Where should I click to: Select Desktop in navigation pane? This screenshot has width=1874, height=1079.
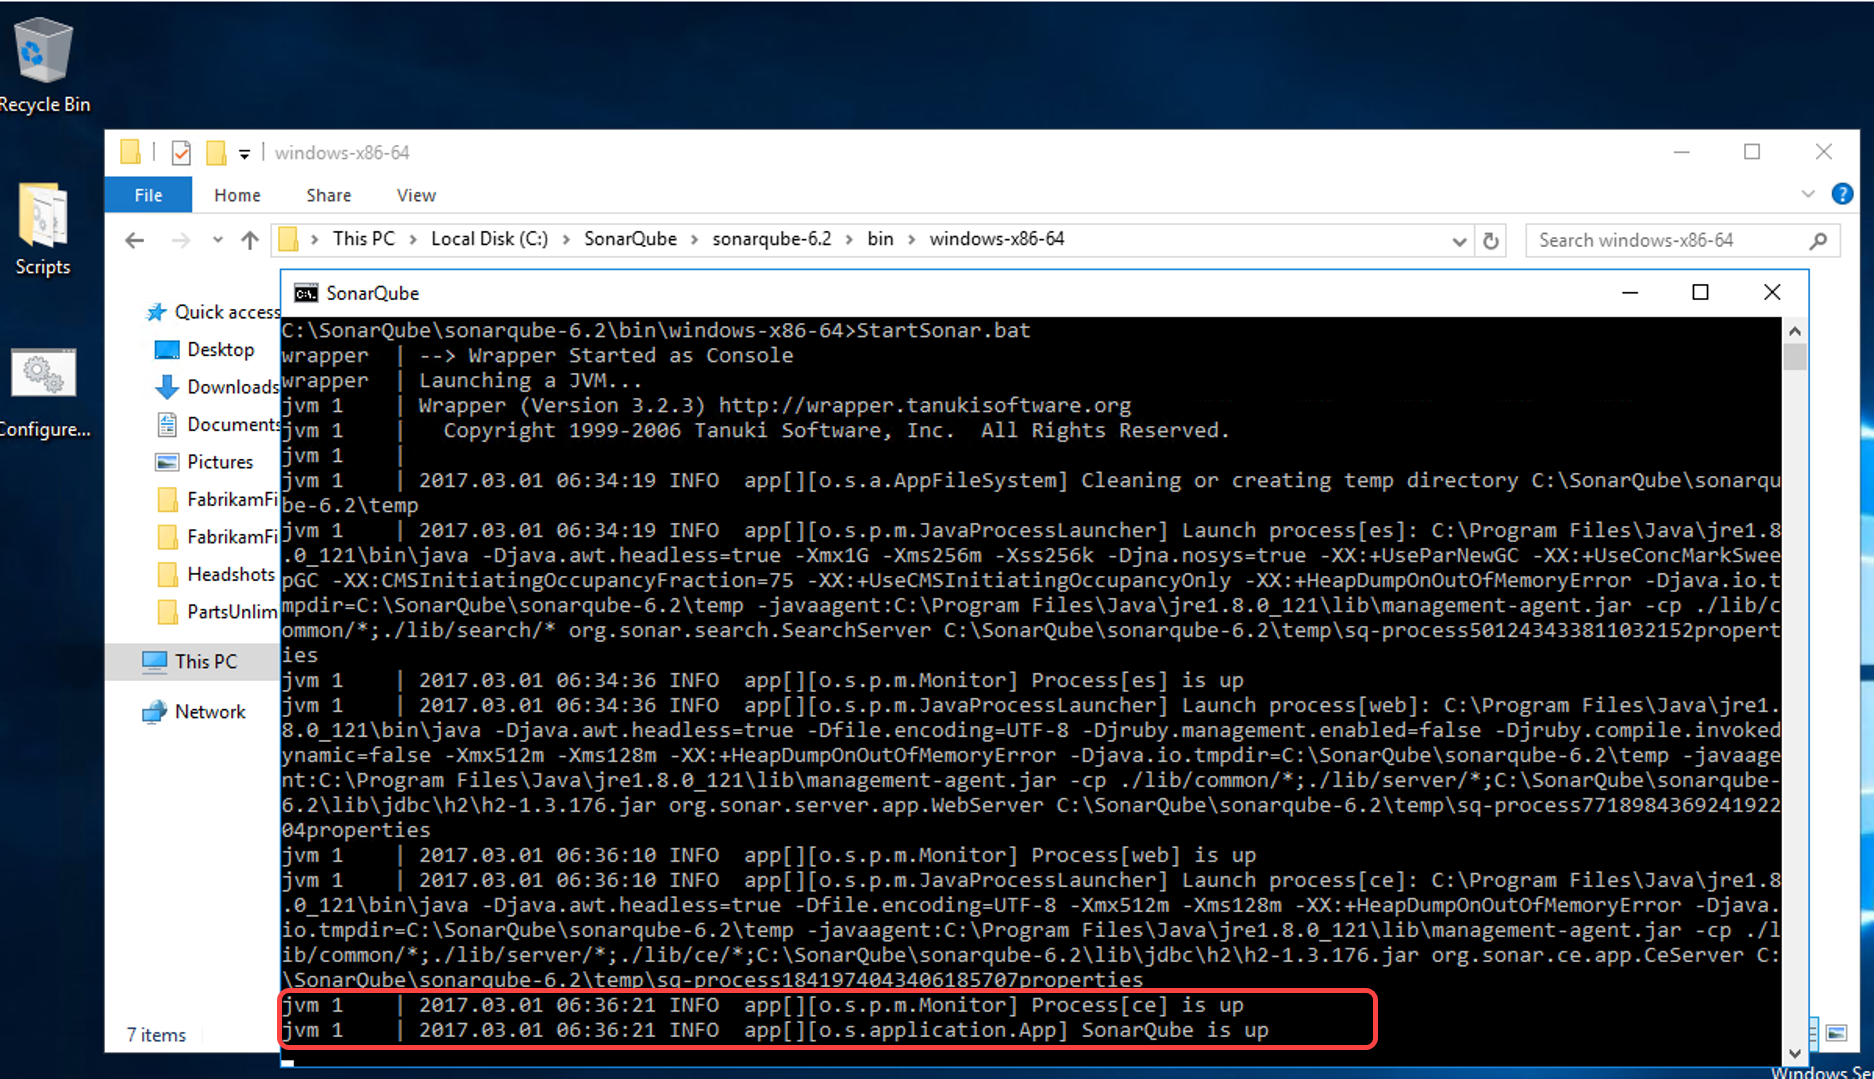pos(205,349)
